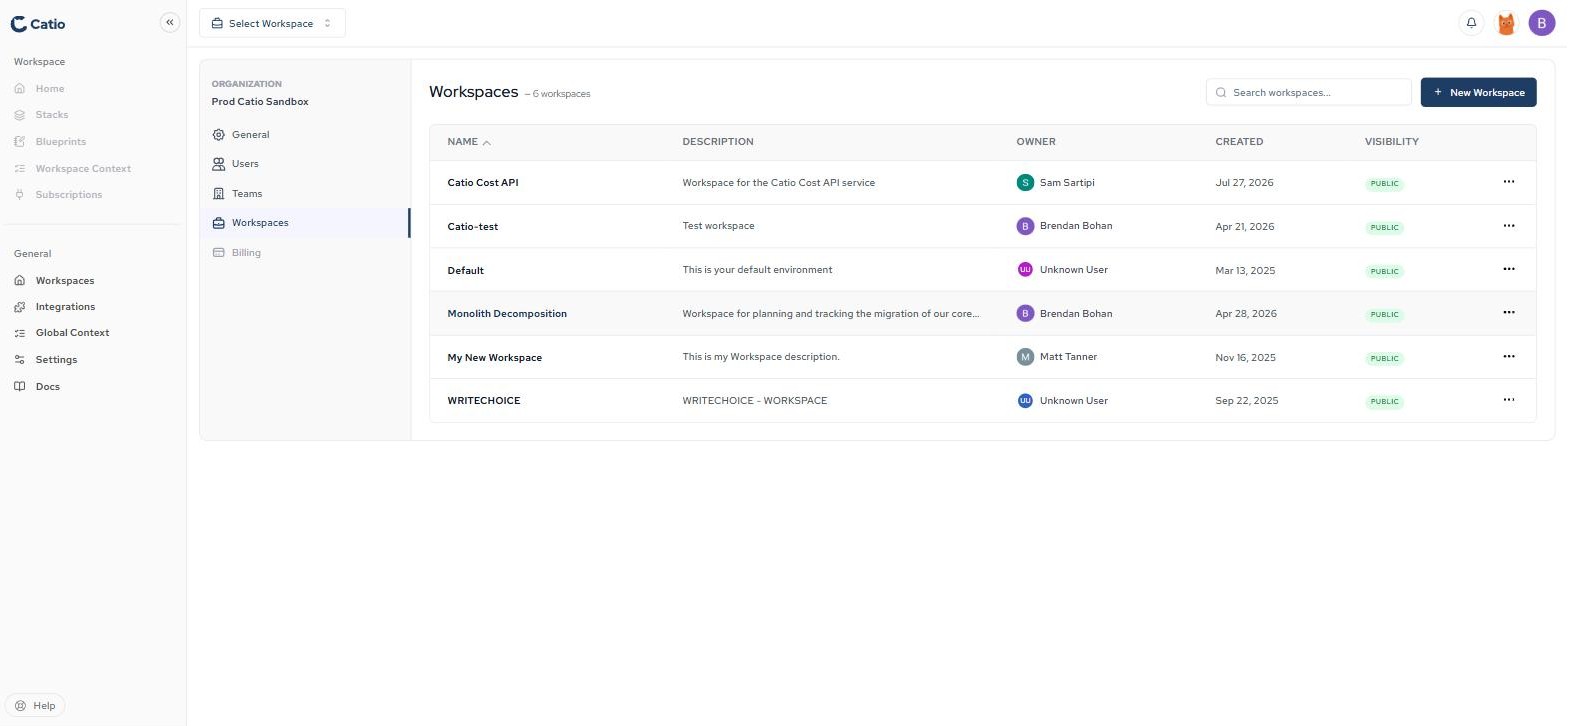Viewport: 1576px width, 726px height.
Task: Click the Public badge for My New Workspace
Action: tap(1385, 358)
